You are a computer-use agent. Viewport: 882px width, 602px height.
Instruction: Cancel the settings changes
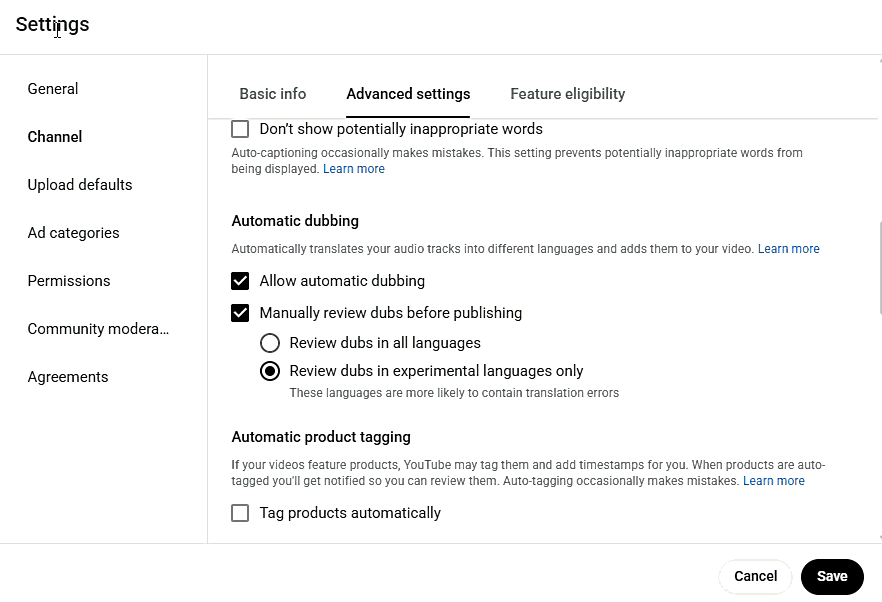[755, 576]
